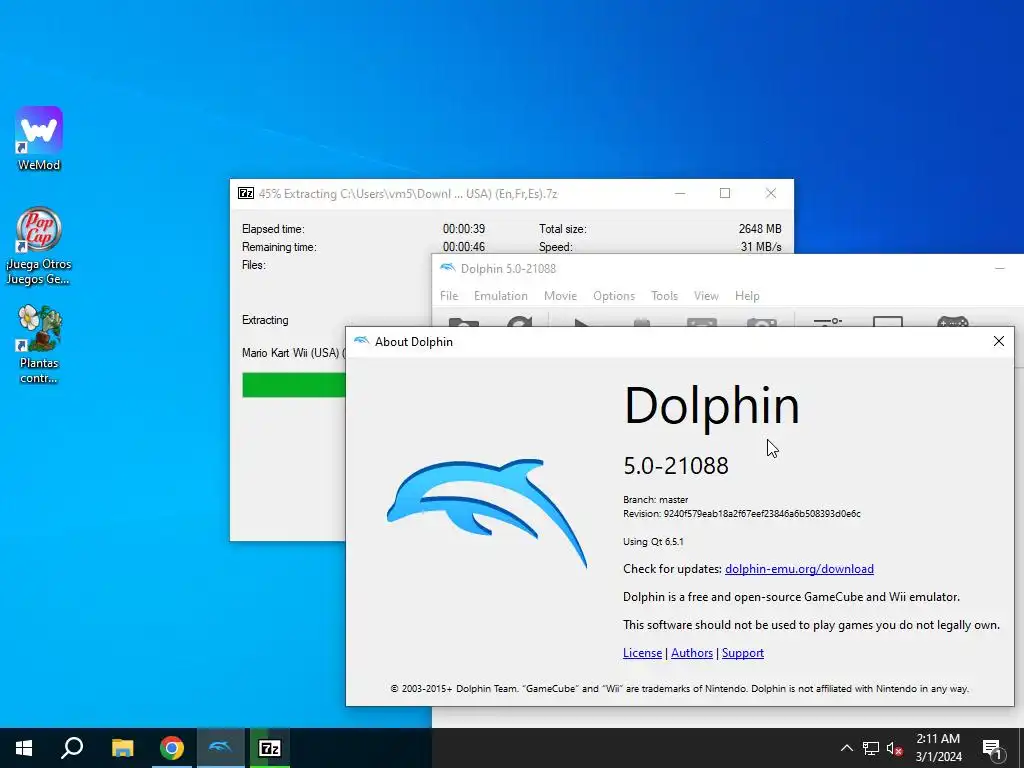This screenshot has width=1024, height=768.
Task: Open the Support link
Action: coord(743,653)
